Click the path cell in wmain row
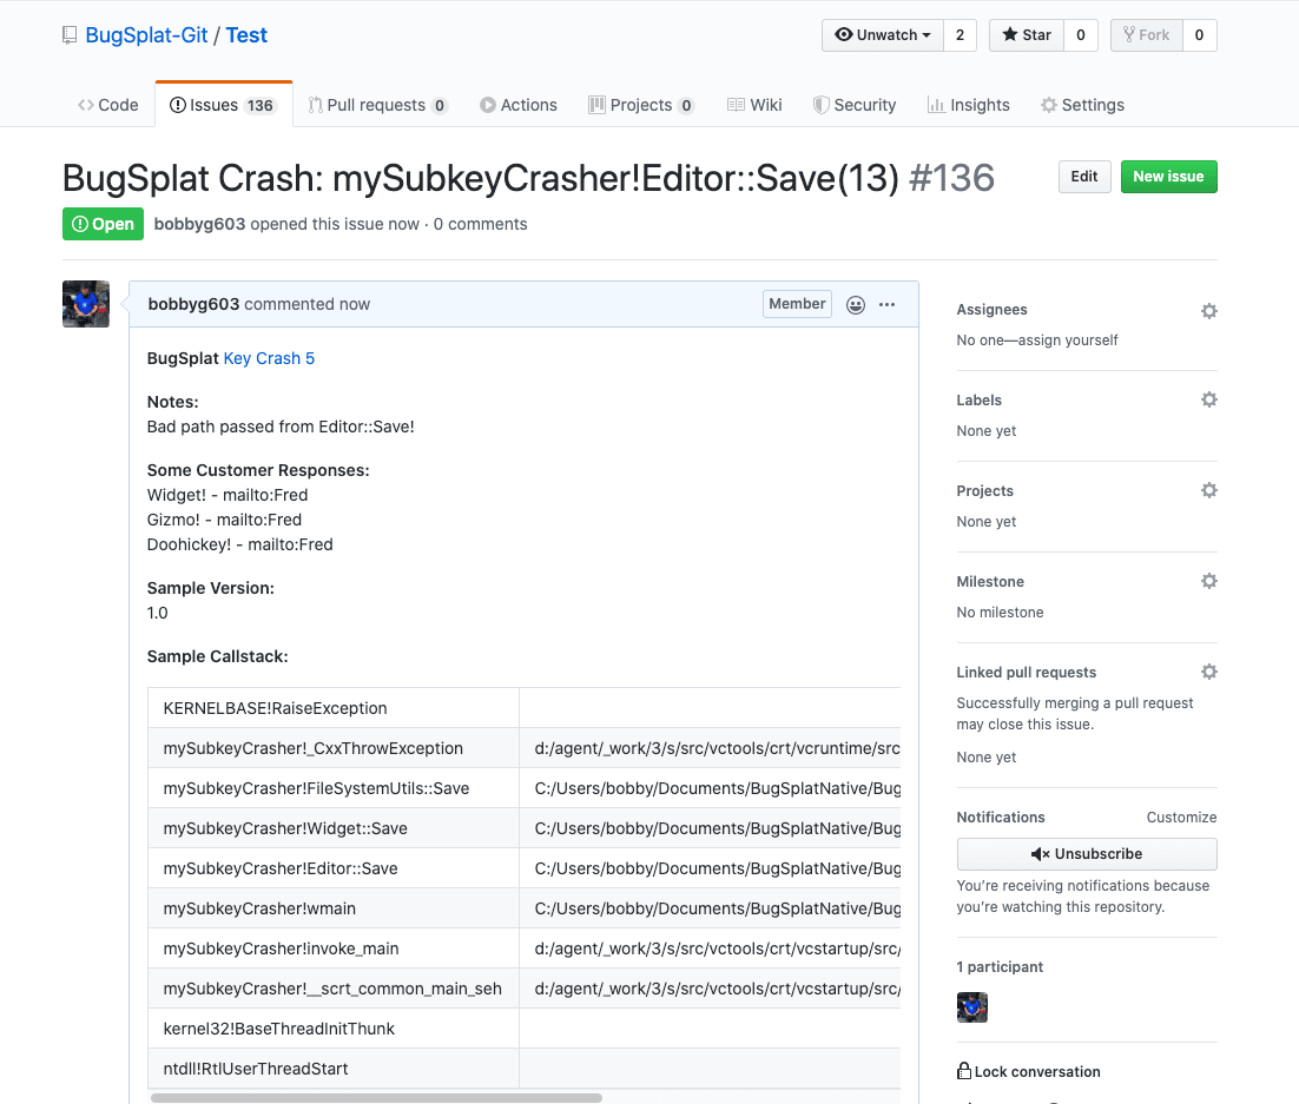The height and width of the screenshot is (1104, 1299). [710, 908]
